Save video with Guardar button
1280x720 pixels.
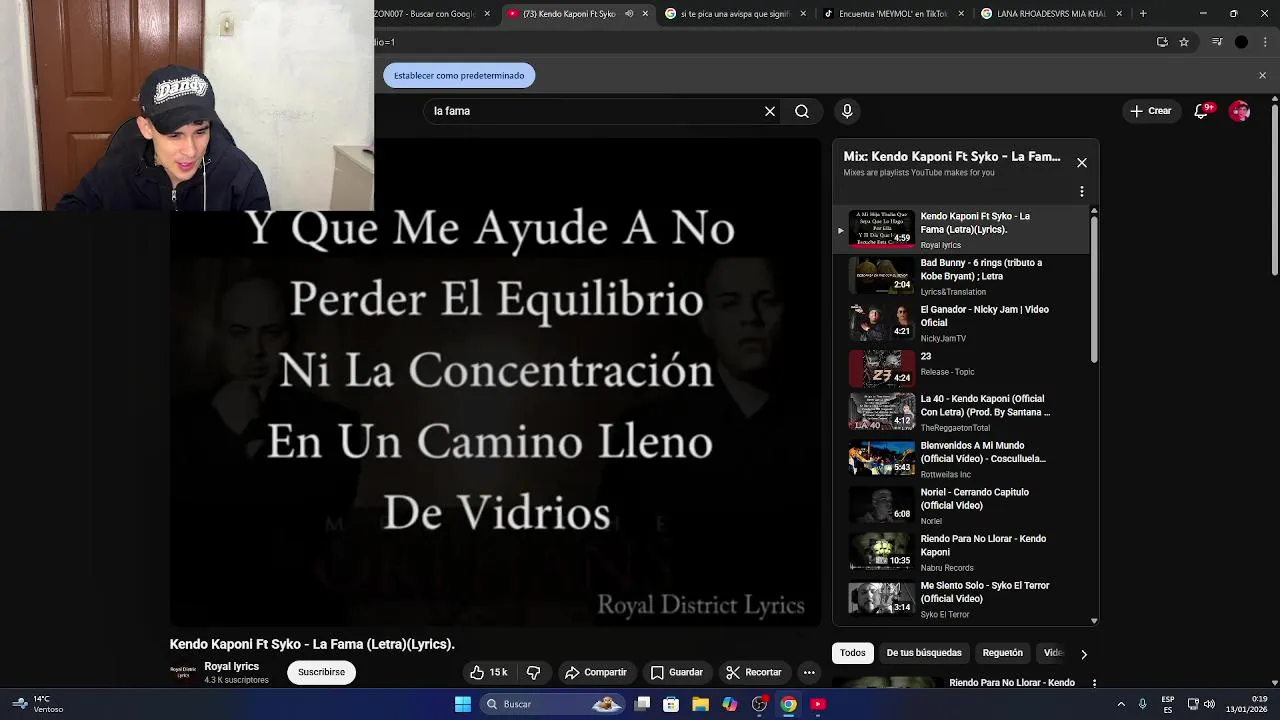676,672
